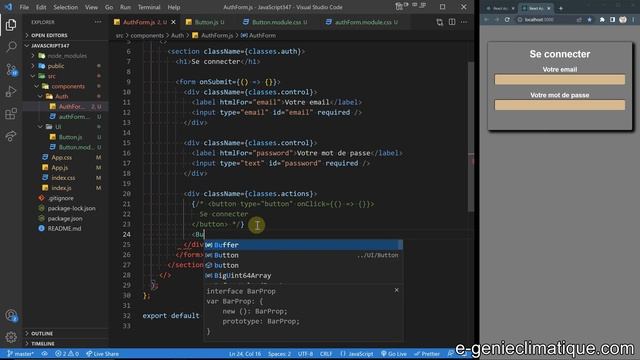Open the Accounts menu icon
The width and height of the screenshot is (640, 360).
(11, 316)
